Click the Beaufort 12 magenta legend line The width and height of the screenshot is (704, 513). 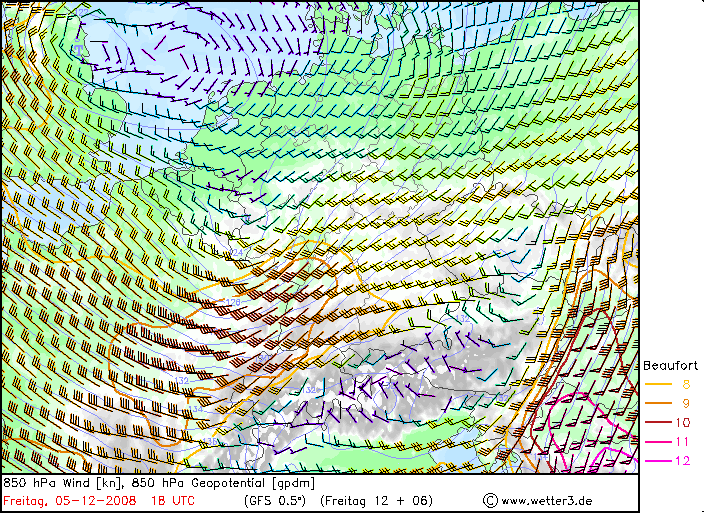click(x=658, y=461)
